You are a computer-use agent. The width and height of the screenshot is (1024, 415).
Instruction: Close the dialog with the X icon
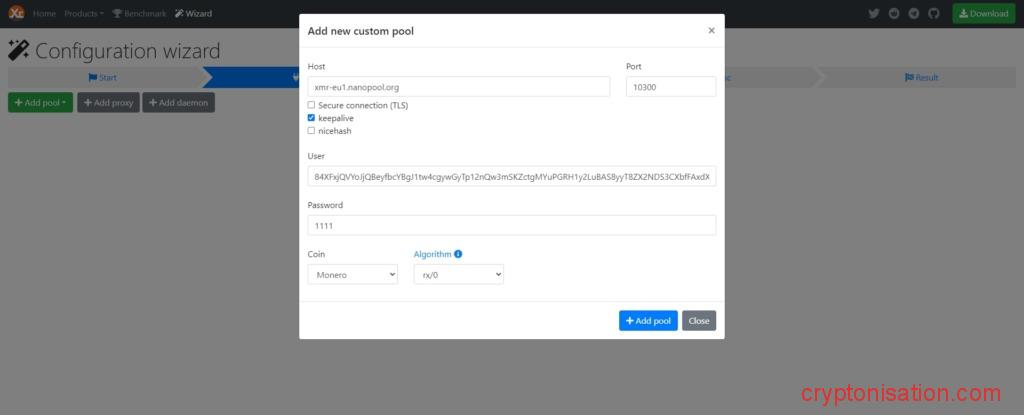(711, 31)
